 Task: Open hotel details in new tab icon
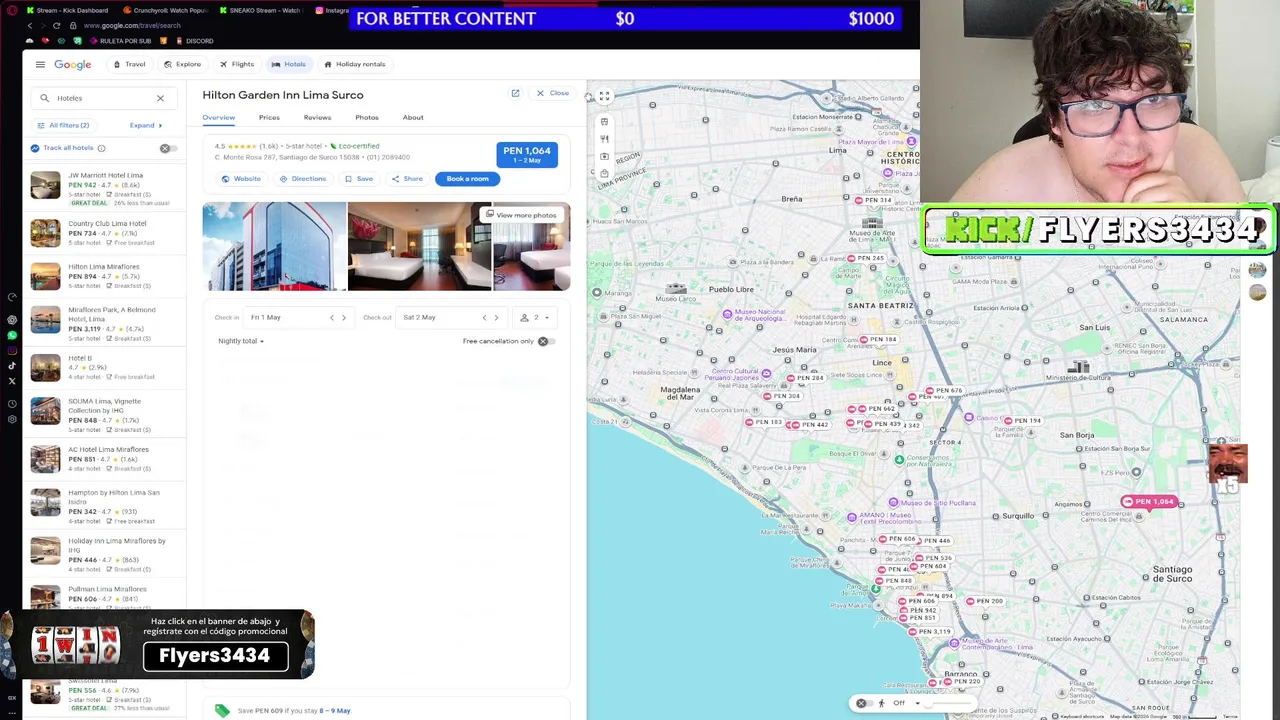click(x=515, y=93)
